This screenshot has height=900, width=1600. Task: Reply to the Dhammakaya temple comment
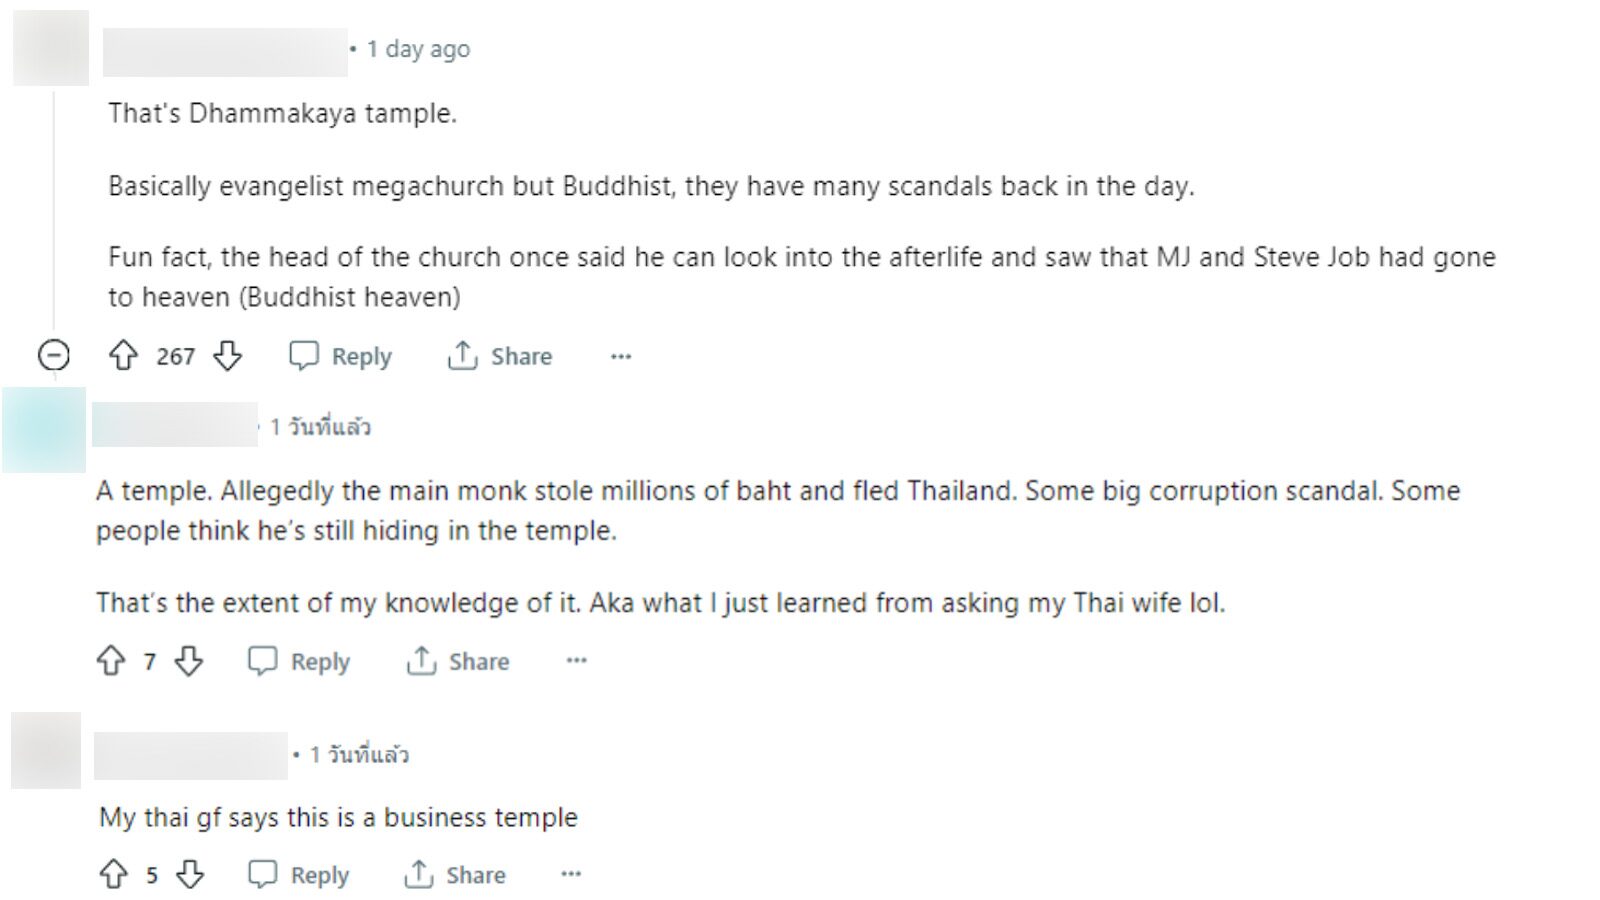click(x=340, y=356)
